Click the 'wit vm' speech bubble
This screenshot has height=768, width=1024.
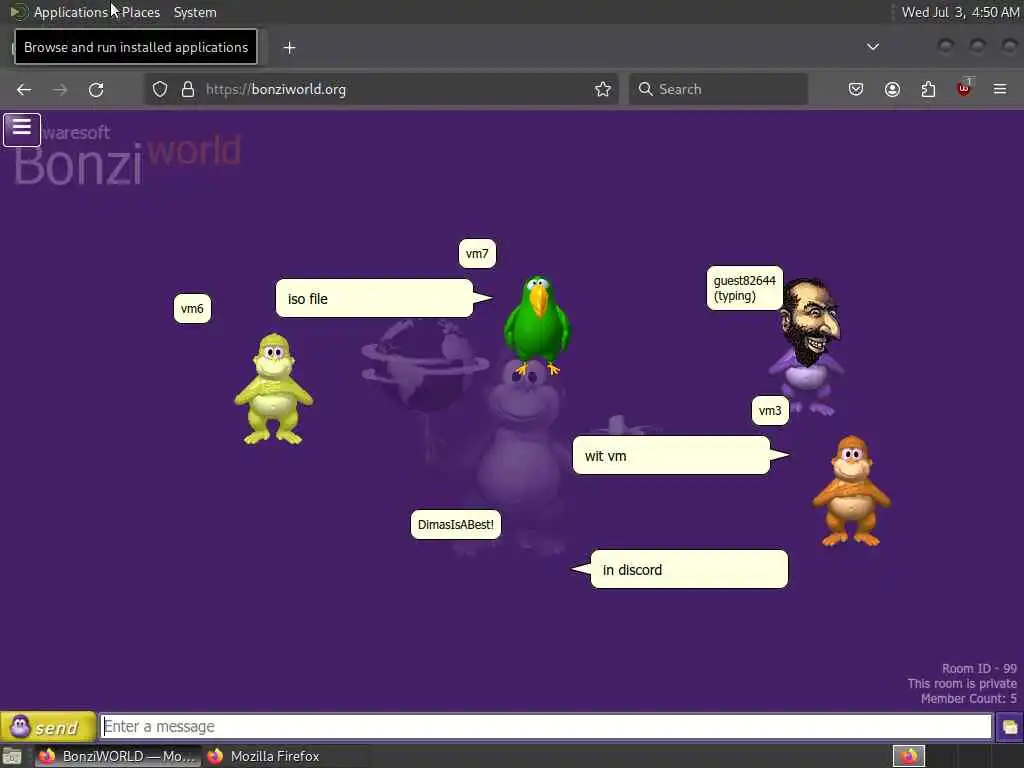(671, 455)
